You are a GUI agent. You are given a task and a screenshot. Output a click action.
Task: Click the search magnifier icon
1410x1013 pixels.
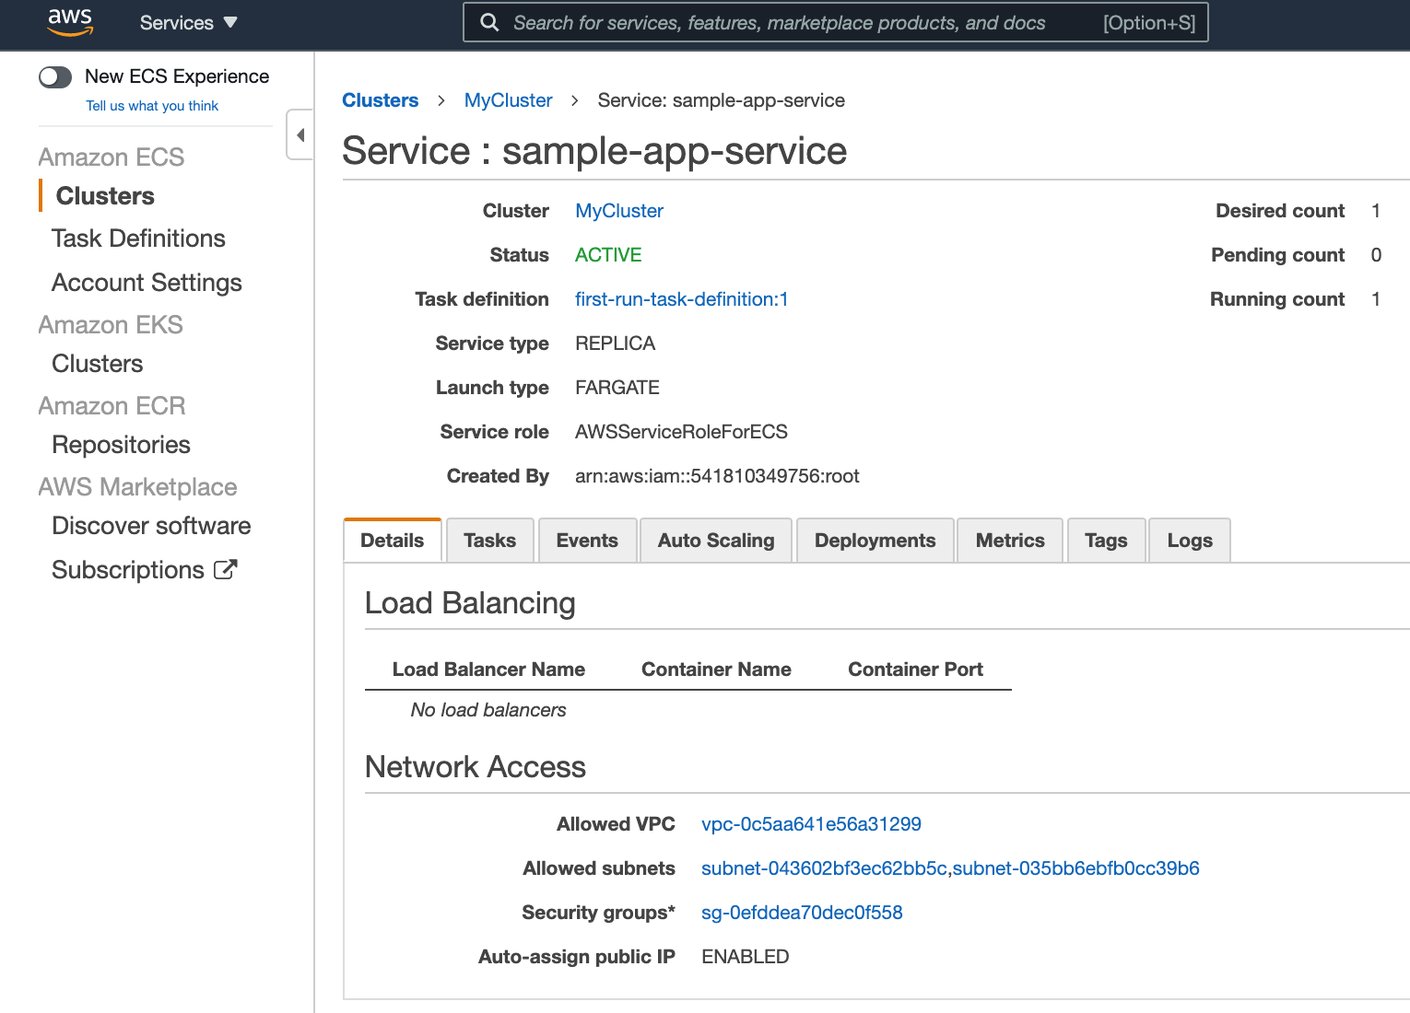pyautogui.click(x=489, y=21)
